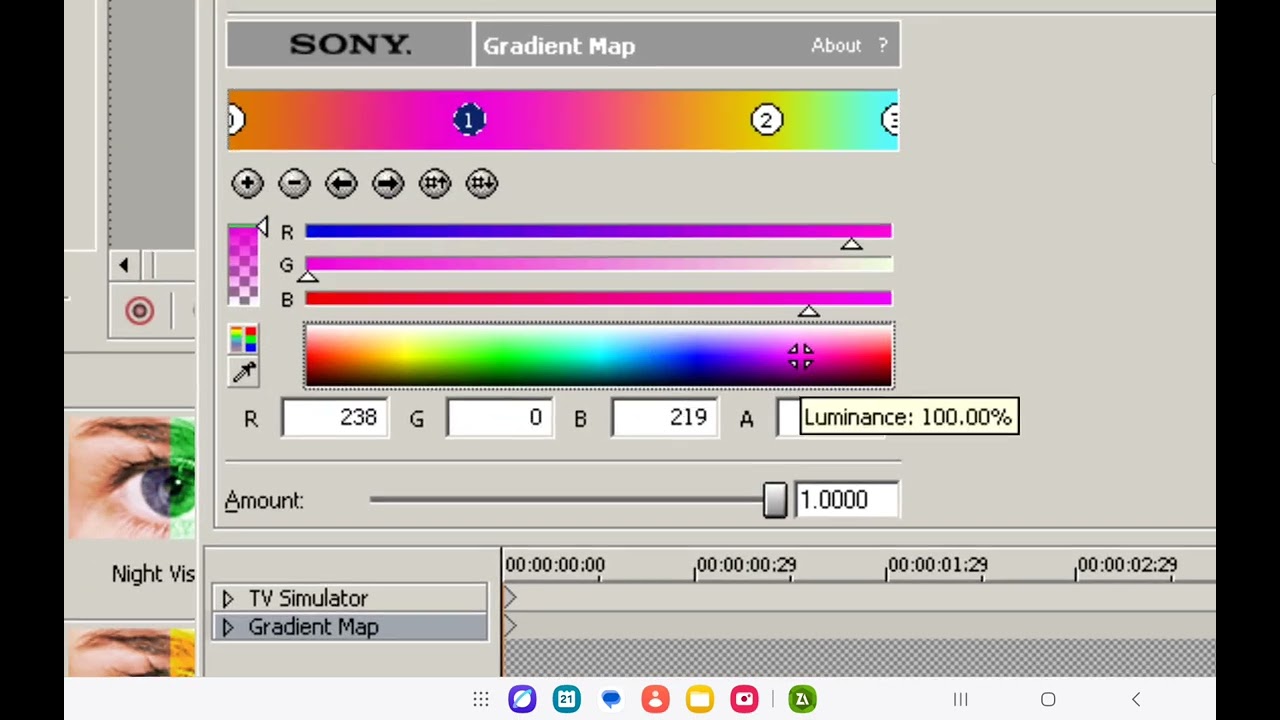Open the Samsung Internet browser icon

(x=522, y=699)
